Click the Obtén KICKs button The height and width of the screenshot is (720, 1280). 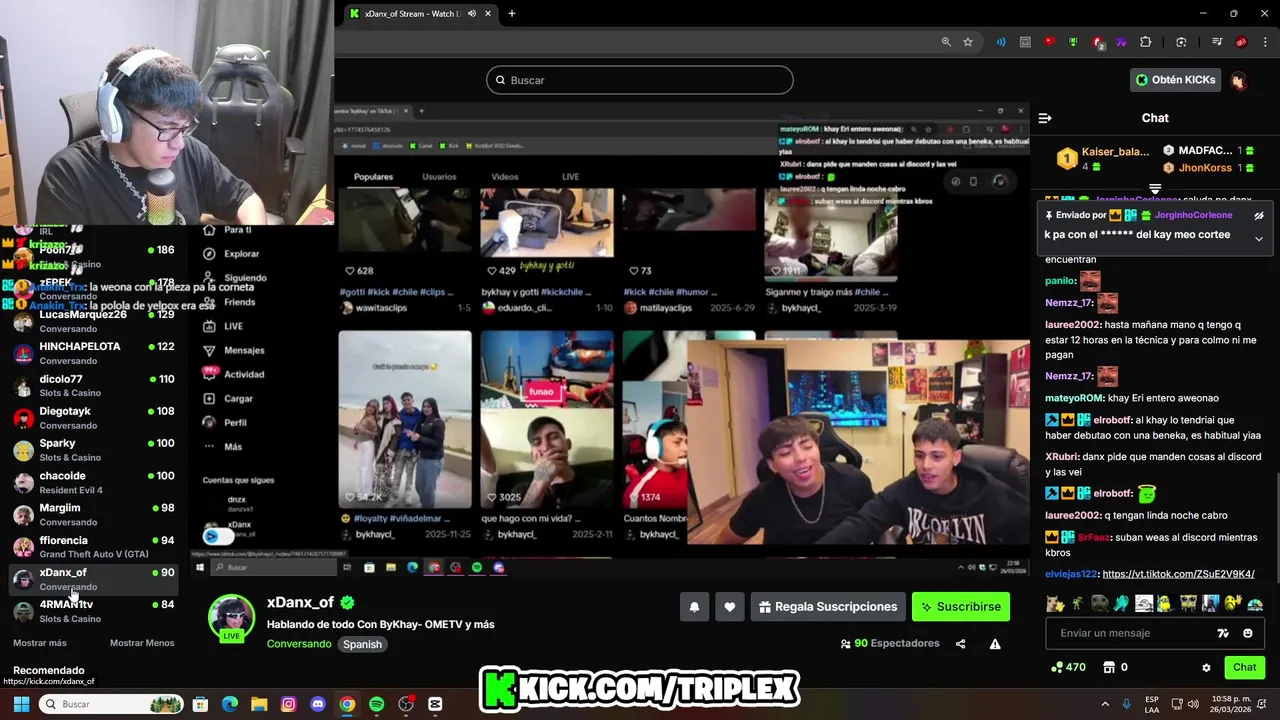point(1176,80)
